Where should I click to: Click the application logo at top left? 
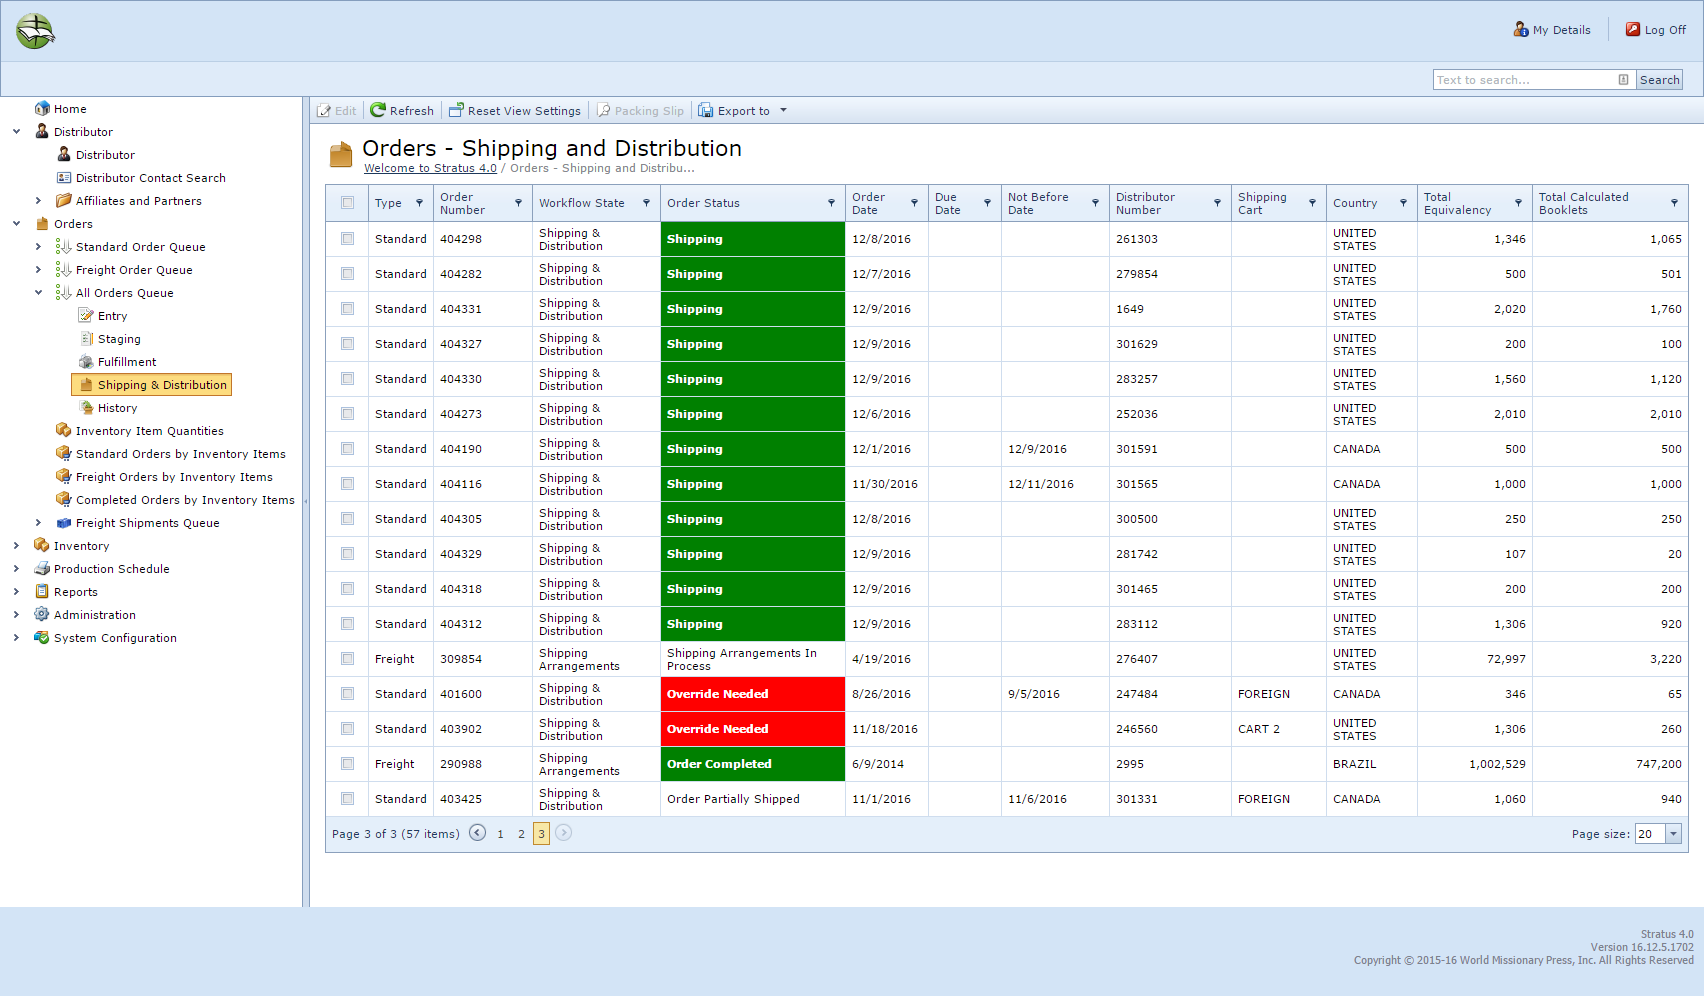tap(35, 31)
